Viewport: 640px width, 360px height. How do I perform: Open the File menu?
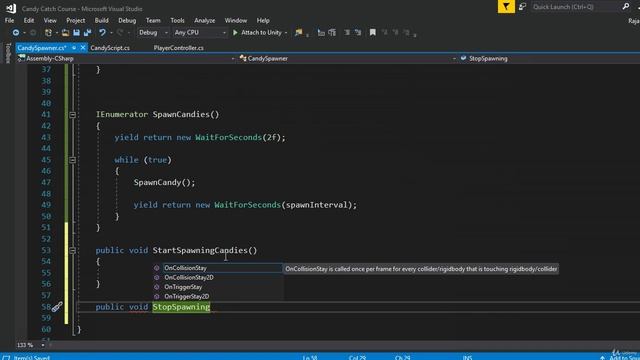coord(9,20)
